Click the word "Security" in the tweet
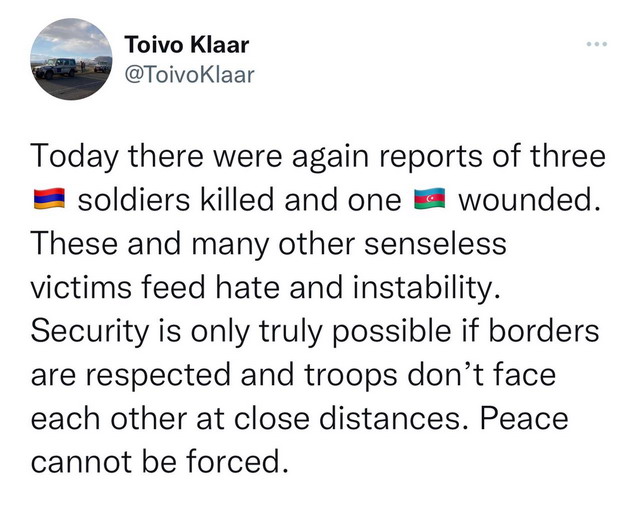The width and height of the screenshot is (640, 526). 88,331
